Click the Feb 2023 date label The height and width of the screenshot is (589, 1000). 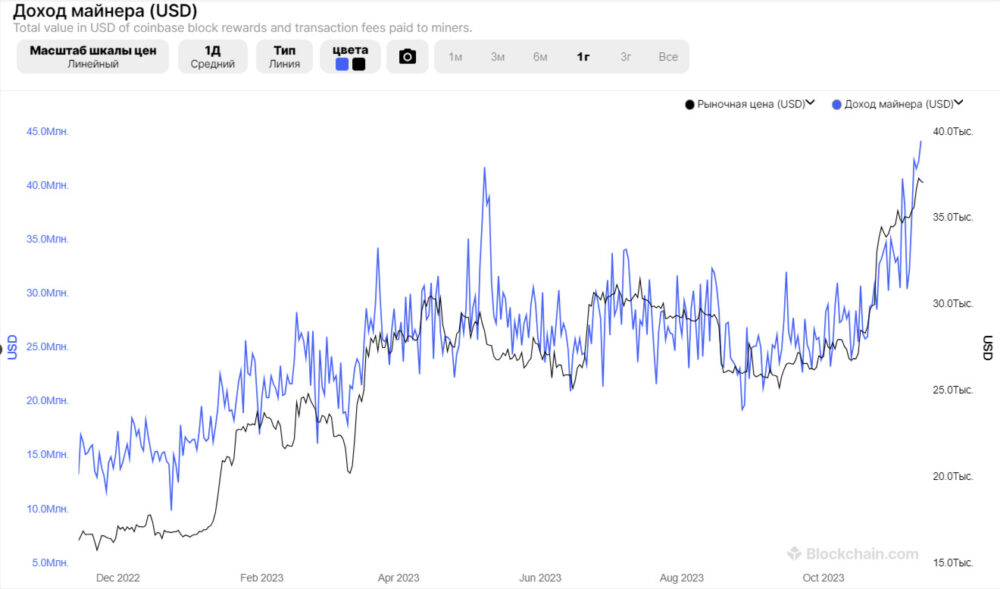[x=261, y=578]
